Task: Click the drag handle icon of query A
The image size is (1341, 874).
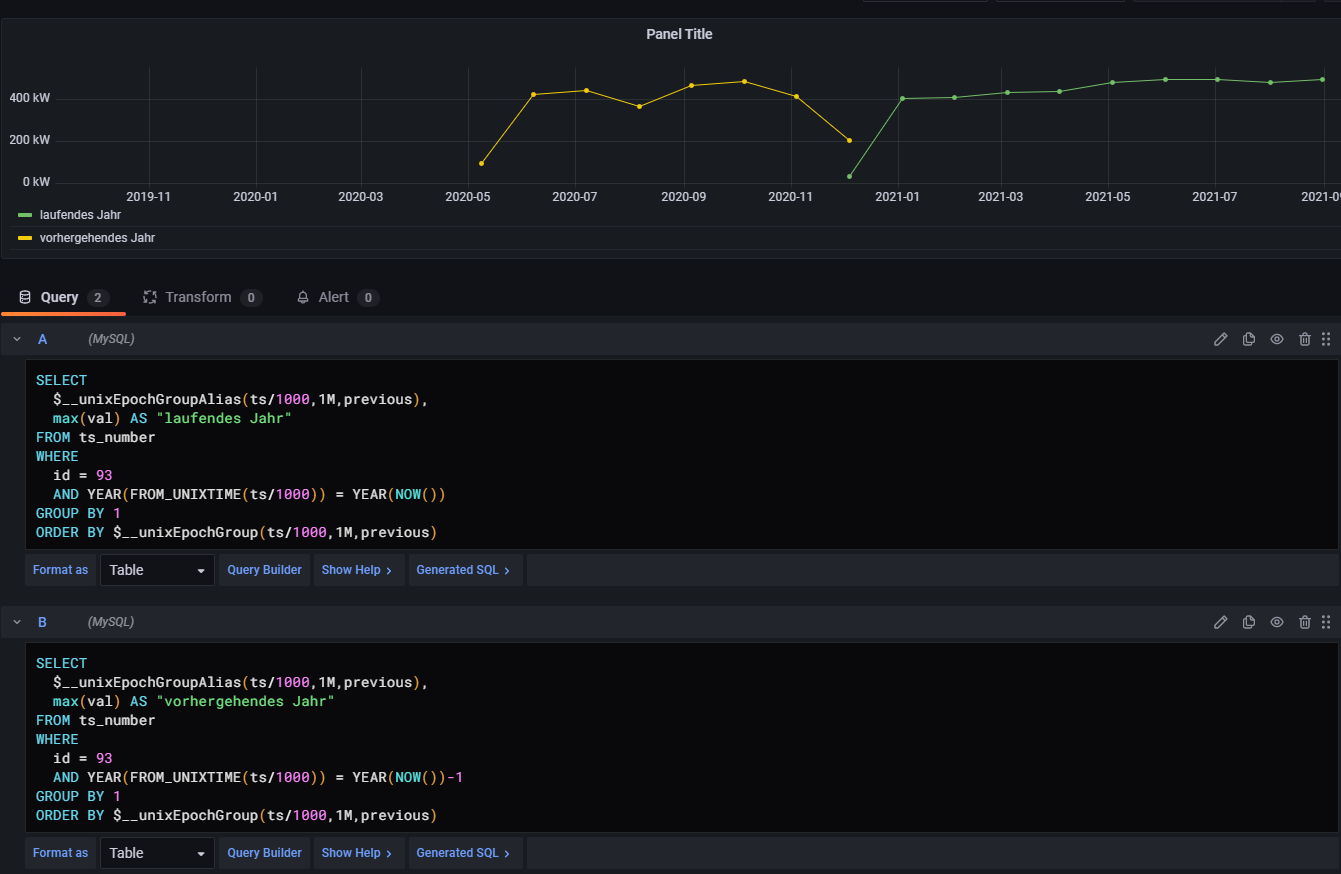Action: (1326, 339)
